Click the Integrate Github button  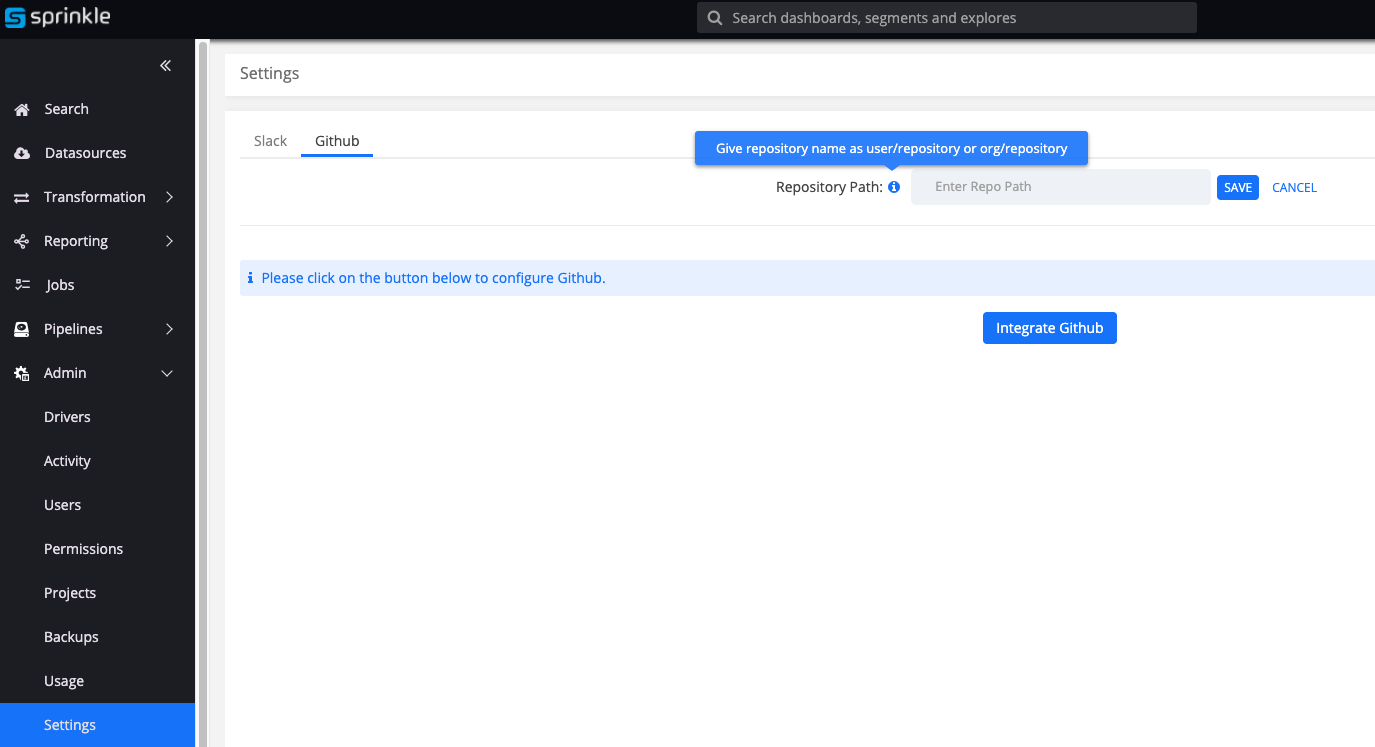[x=1050, y=328]
